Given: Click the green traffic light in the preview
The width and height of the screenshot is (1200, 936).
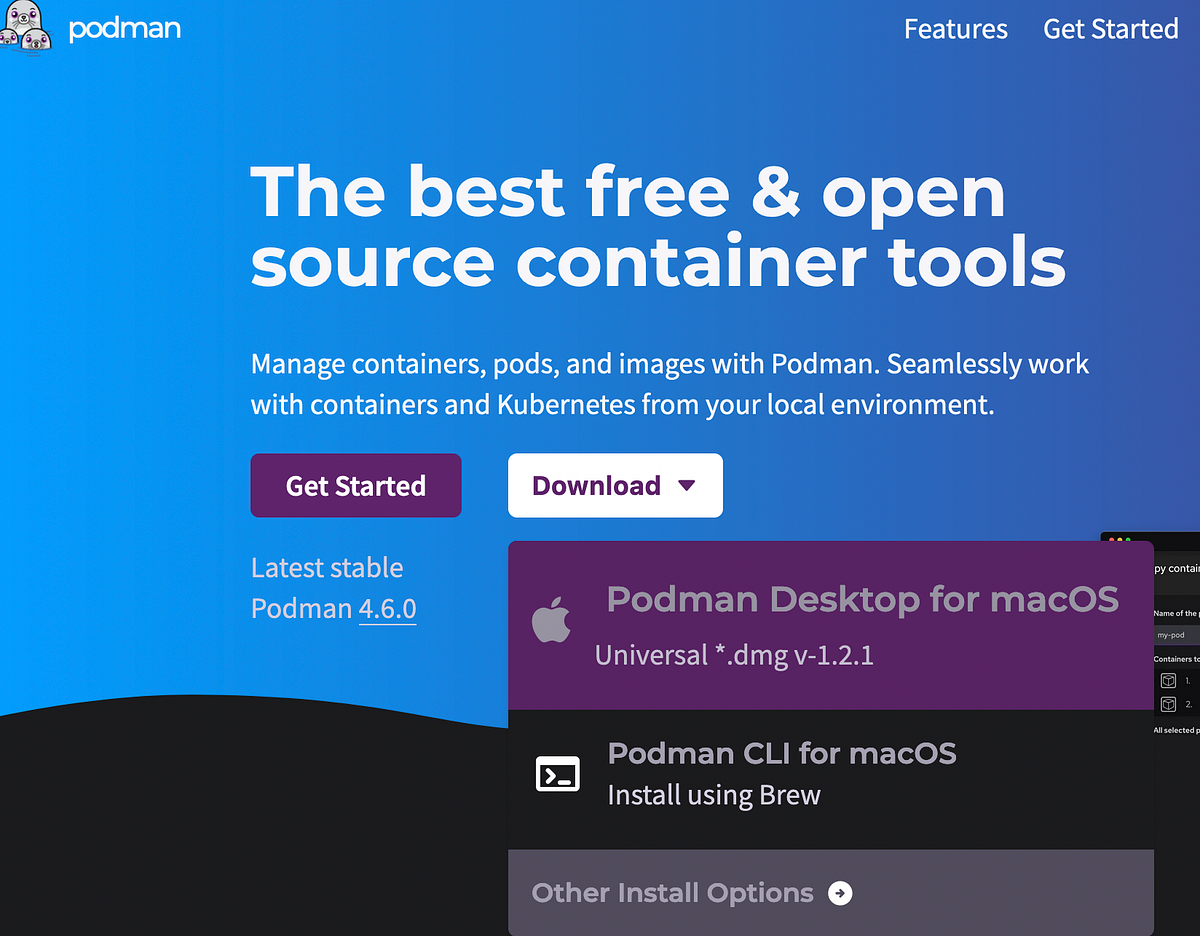Looking at the screenshot, I should coord(1128,539).
